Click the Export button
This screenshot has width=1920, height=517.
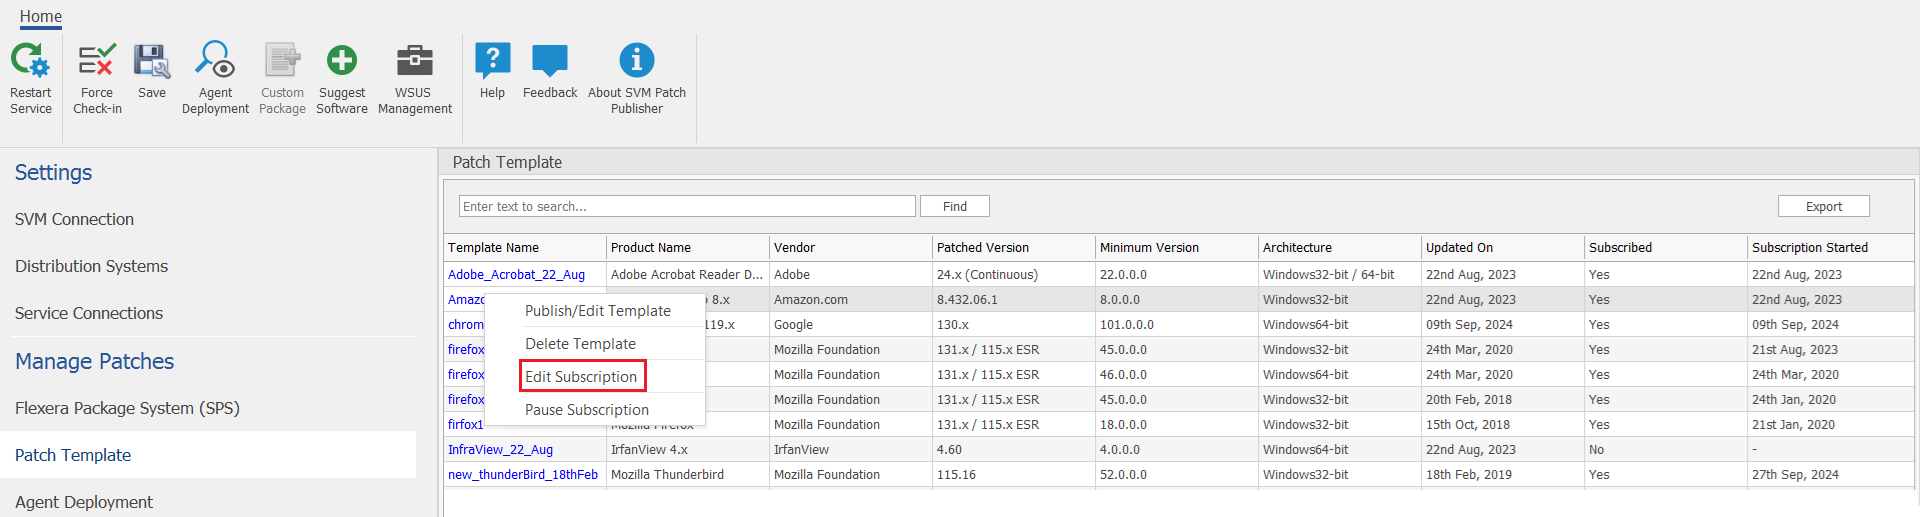1823,206
